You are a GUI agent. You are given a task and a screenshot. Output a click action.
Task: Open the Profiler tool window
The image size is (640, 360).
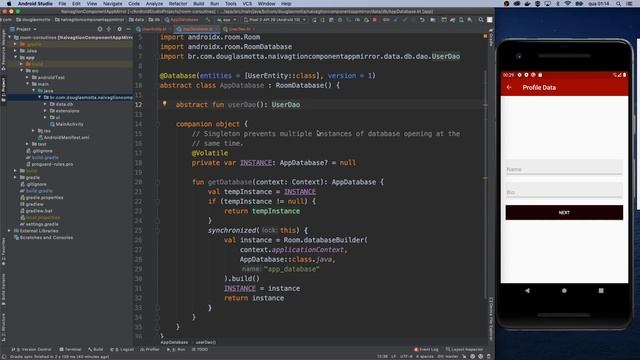coord(149,349)
